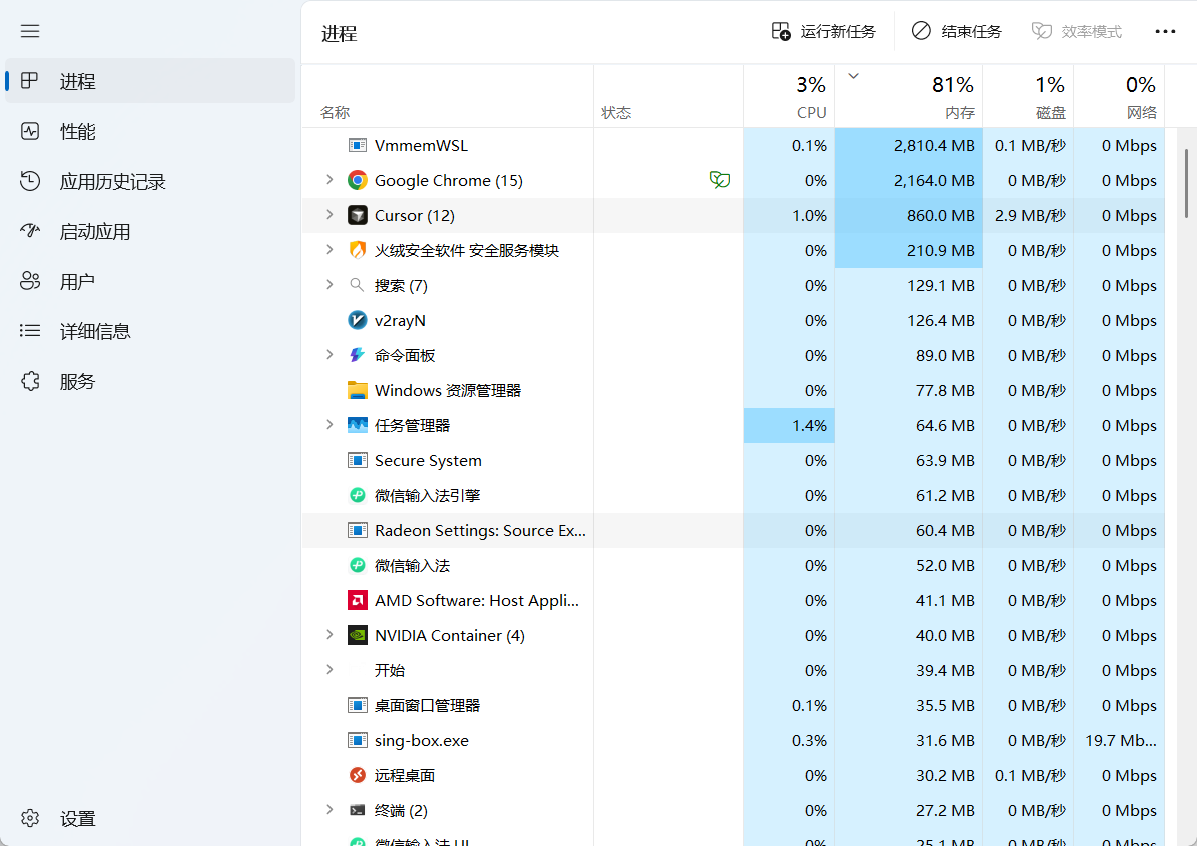Image resolution: width=1197 pixels, height=846 pixels.
Task: Click efficiency leaf status on Chrome row
Action: coord(720,180)
